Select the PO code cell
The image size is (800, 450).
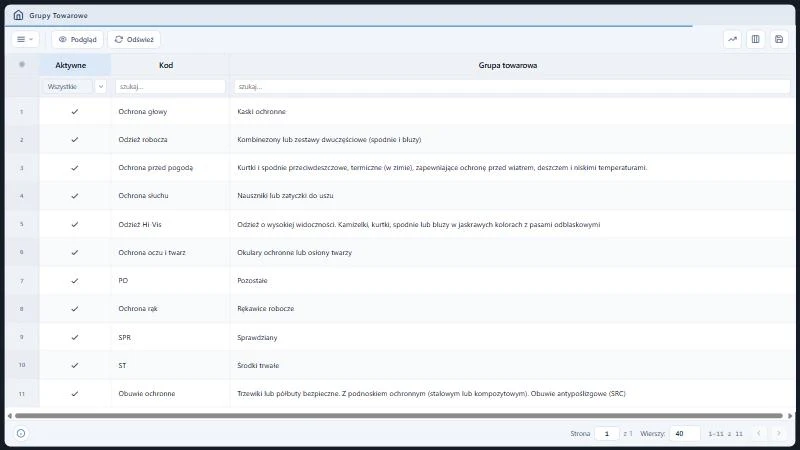point(170,281)
